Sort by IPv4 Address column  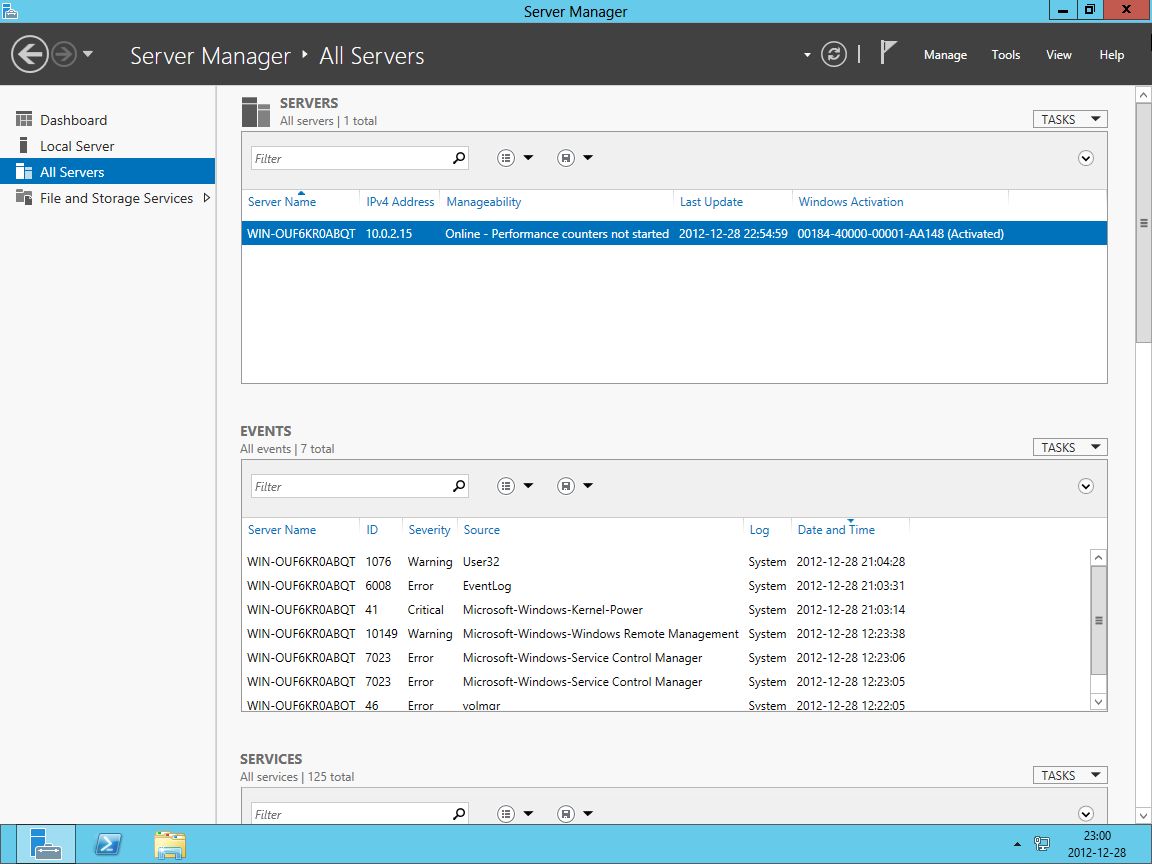point(400,201)
